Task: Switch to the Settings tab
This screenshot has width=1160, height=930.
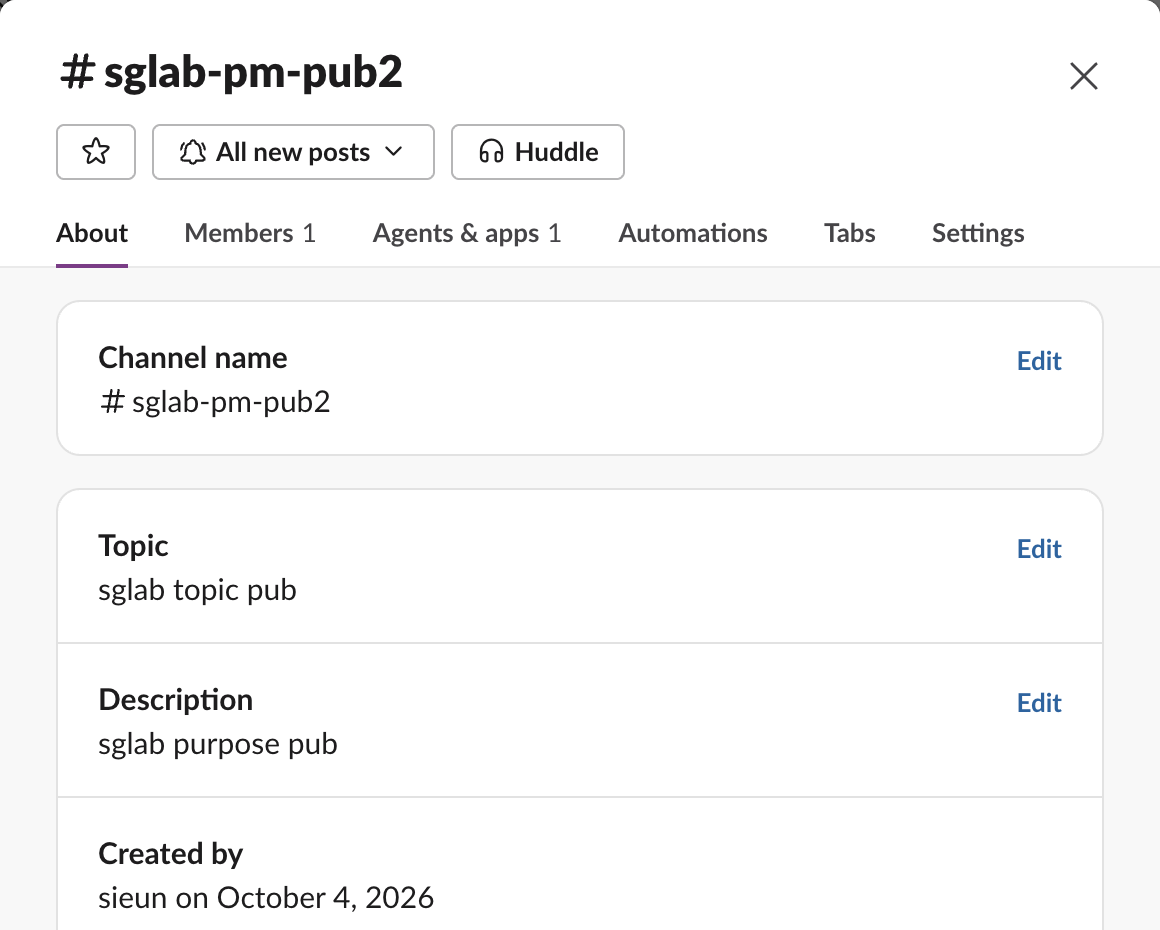Action: tap(978, 233)
